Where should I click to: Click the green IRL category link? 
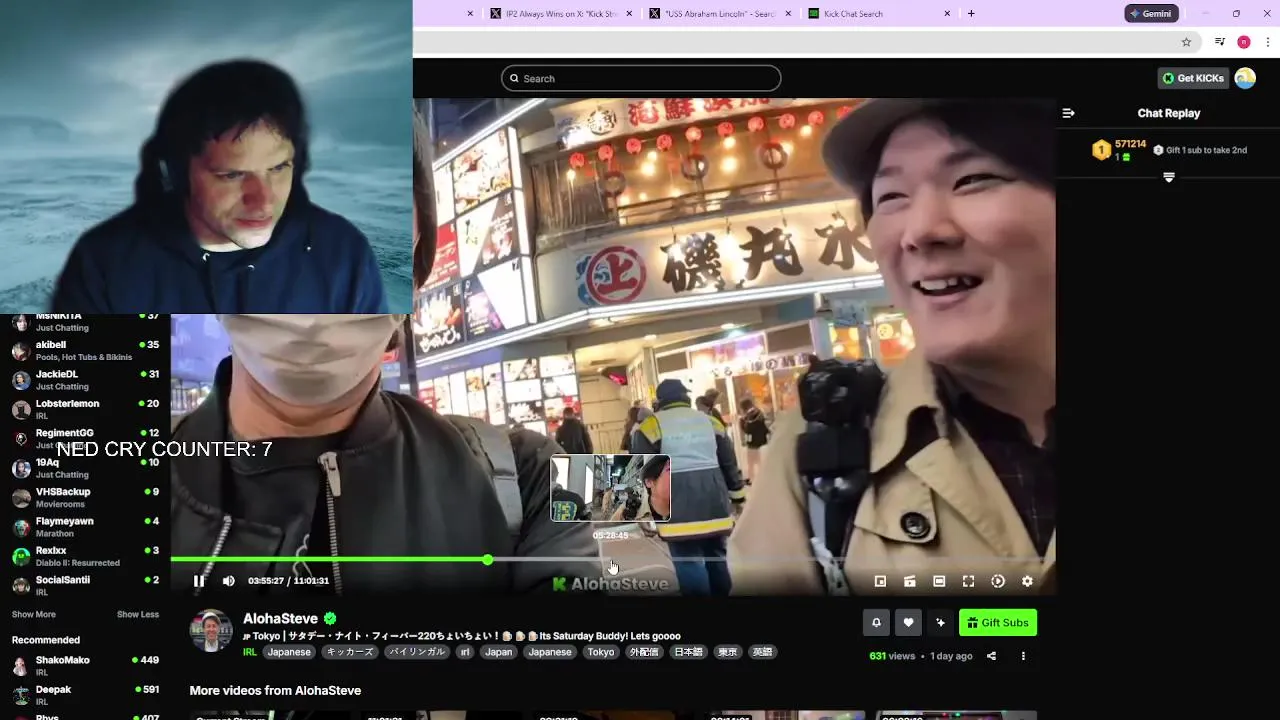pos(250,652)
